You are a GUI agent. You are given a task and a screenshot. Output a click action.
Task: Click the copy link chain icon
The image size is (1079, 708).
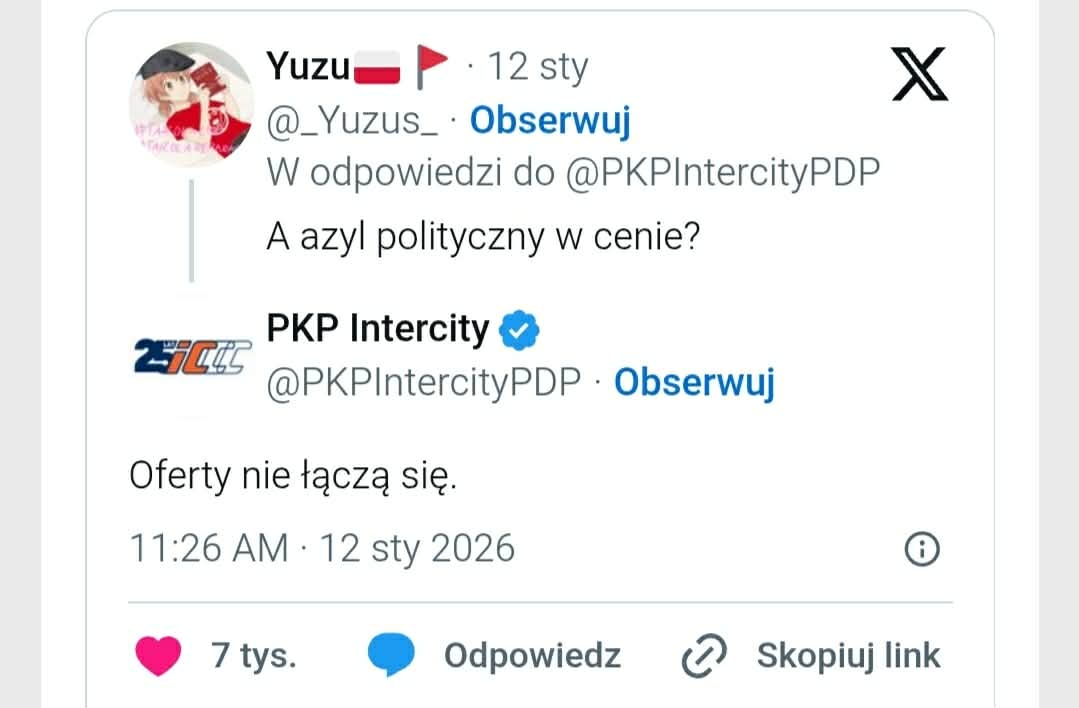(702, 656)
